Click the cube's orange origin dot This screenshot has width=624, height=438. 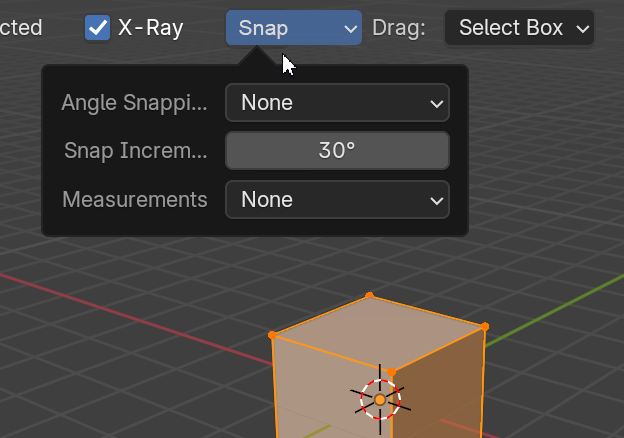pyautogui.click(x=380, y=400)
